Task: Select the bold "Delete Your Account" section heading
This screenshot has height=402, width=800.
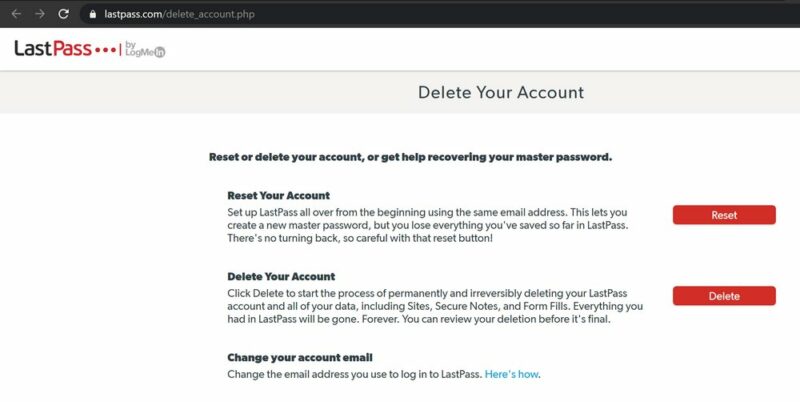Action: tap(281, 276)
